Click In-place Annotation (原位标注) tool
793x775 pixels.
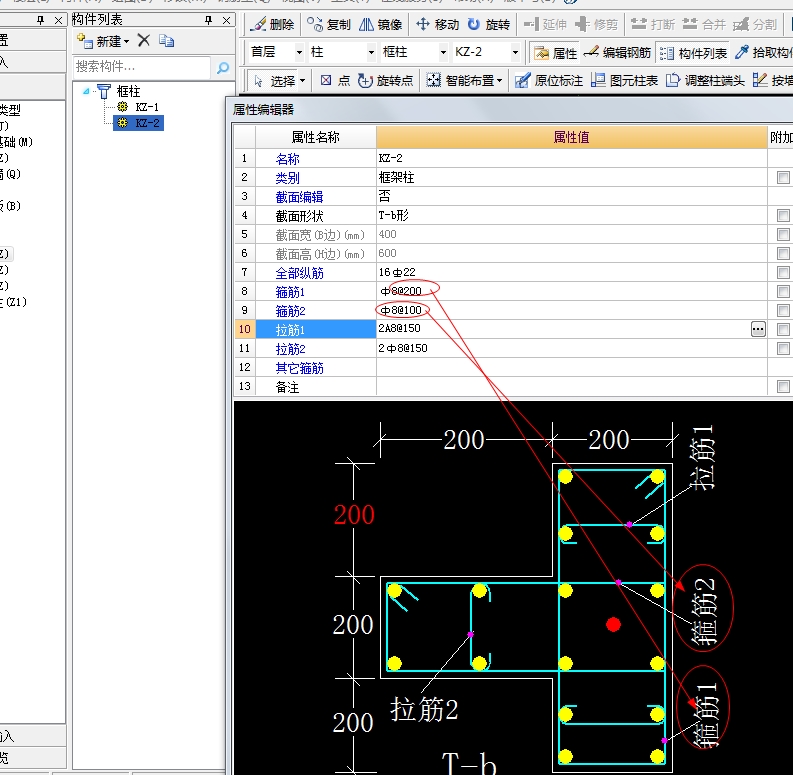click(549, 80)
